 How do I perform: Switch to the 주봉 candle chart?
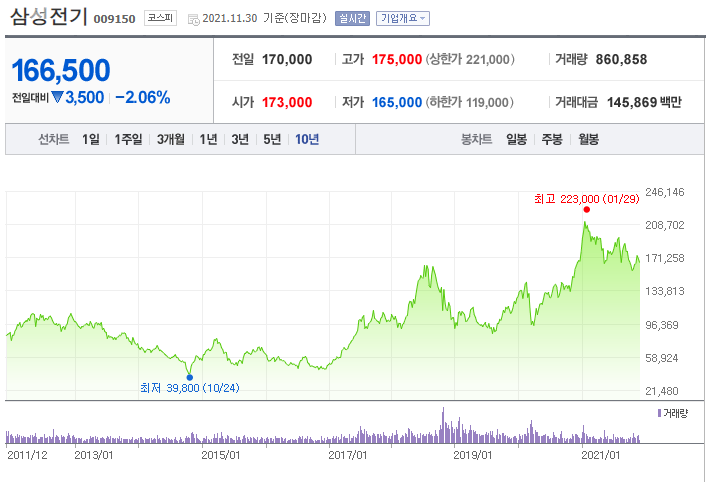(552, 139)
